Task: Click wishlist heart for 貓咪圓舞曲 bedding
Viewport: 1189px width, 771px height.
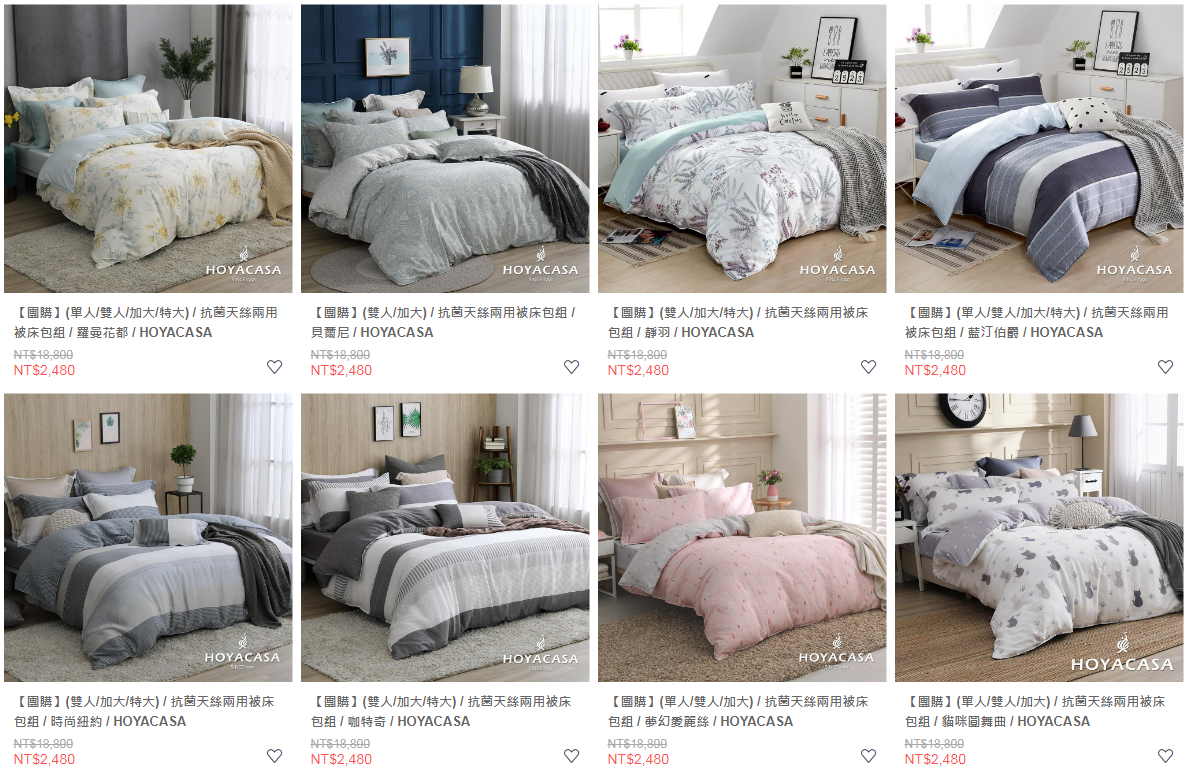Action: pyautogui.click(x=1165, y=756)
